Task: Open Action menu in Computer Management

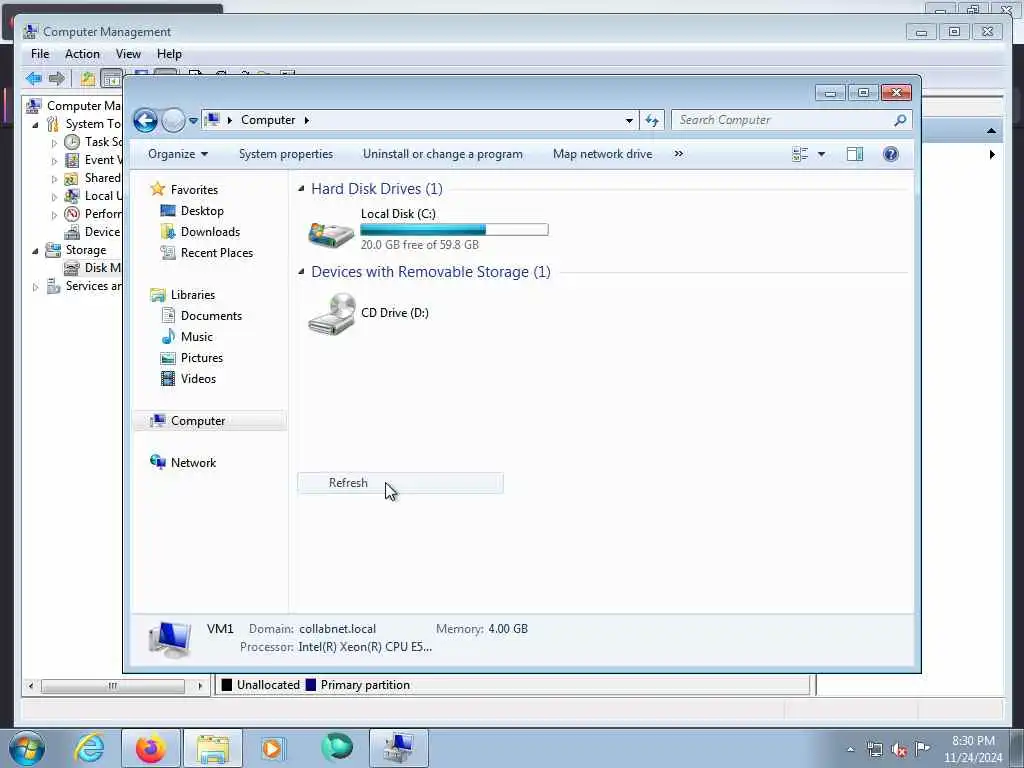Action: [x=82, y=54]
